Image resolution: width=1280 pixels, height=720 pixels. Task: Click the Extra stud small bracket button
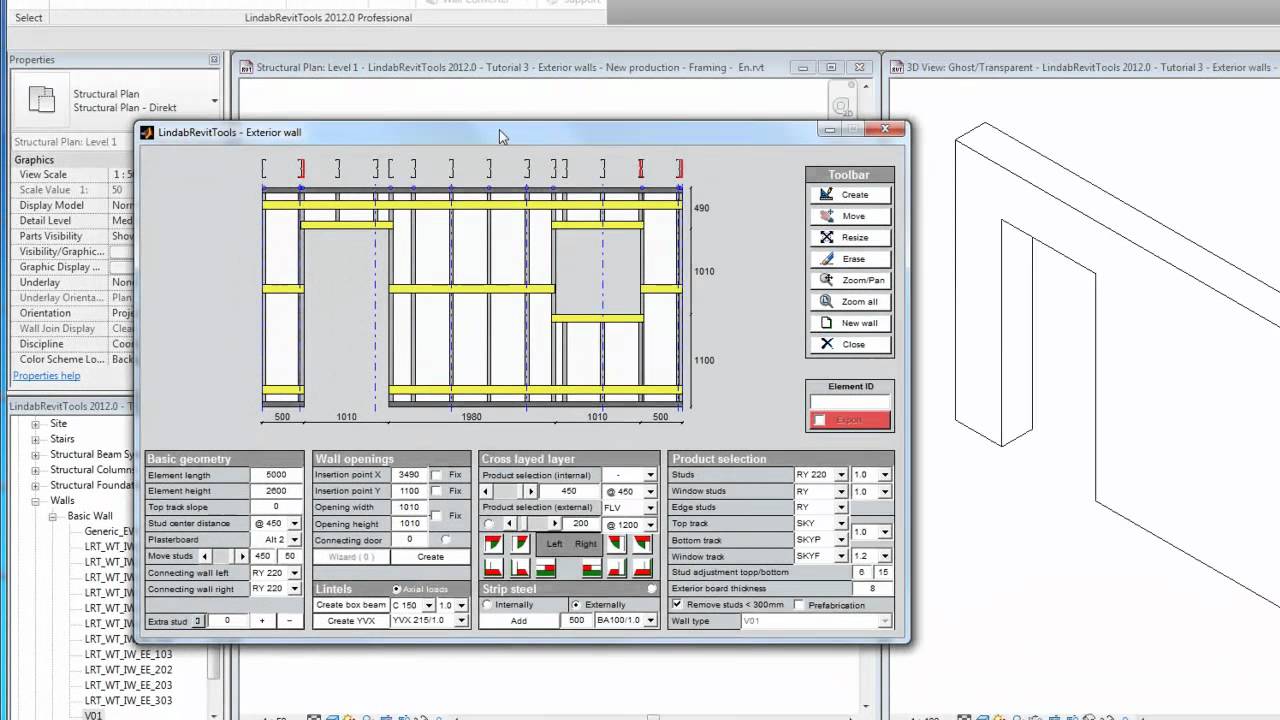point(198,621)
